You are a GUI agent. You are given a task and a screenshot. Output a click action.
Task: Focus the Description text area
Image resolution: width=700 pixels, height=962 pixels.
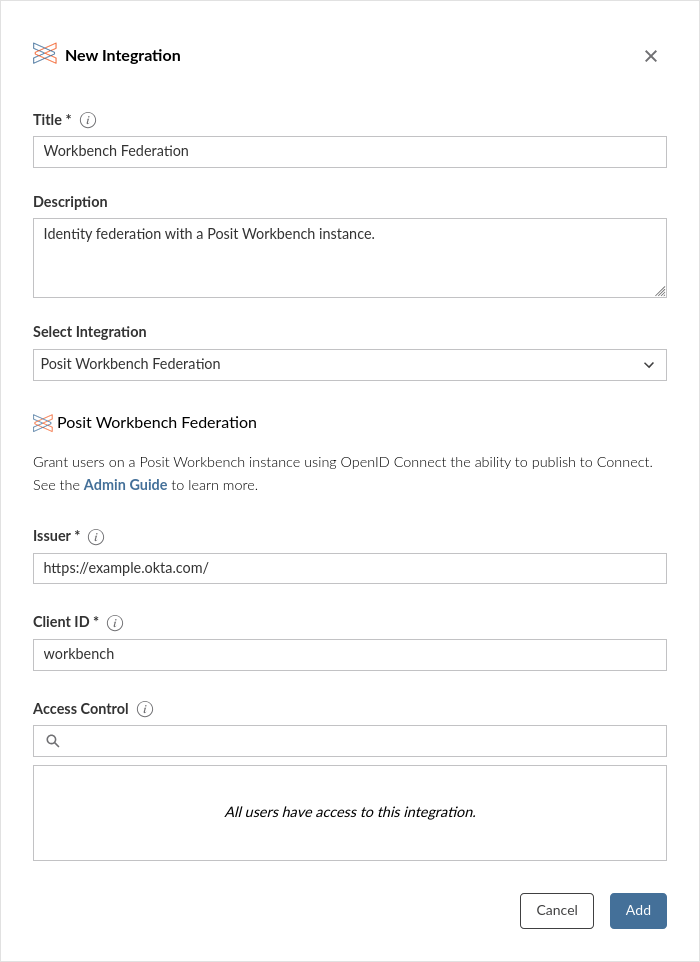[x=350, y=255]
